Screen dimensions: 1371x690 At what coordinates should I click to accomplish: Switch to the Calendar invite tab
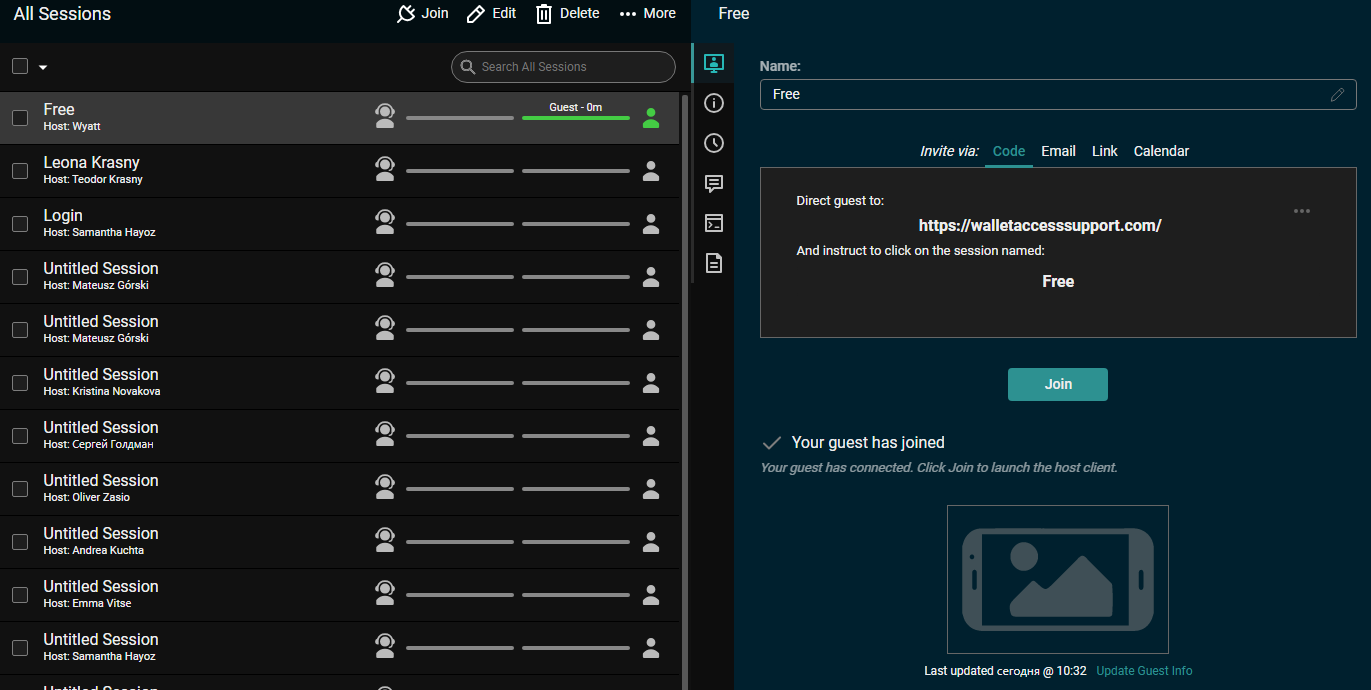click(x=1161, y=151)
